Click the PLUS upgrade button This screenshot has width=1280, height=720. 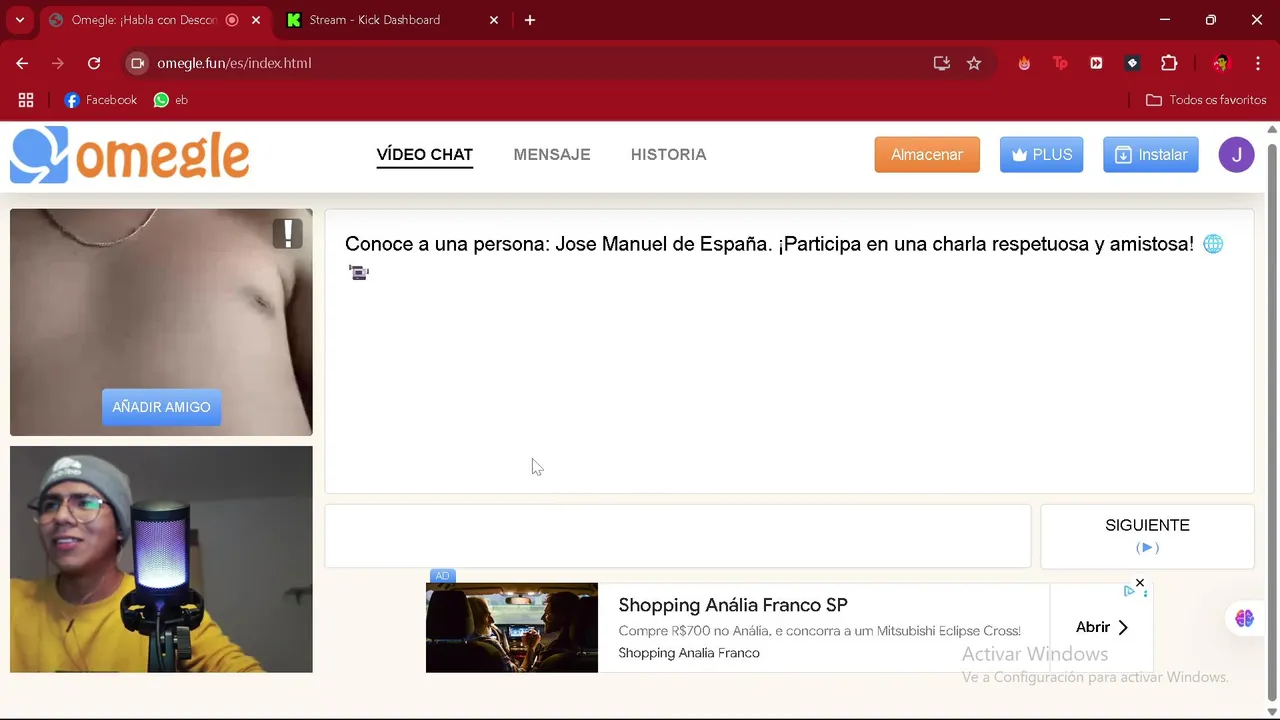[1041, 155]
